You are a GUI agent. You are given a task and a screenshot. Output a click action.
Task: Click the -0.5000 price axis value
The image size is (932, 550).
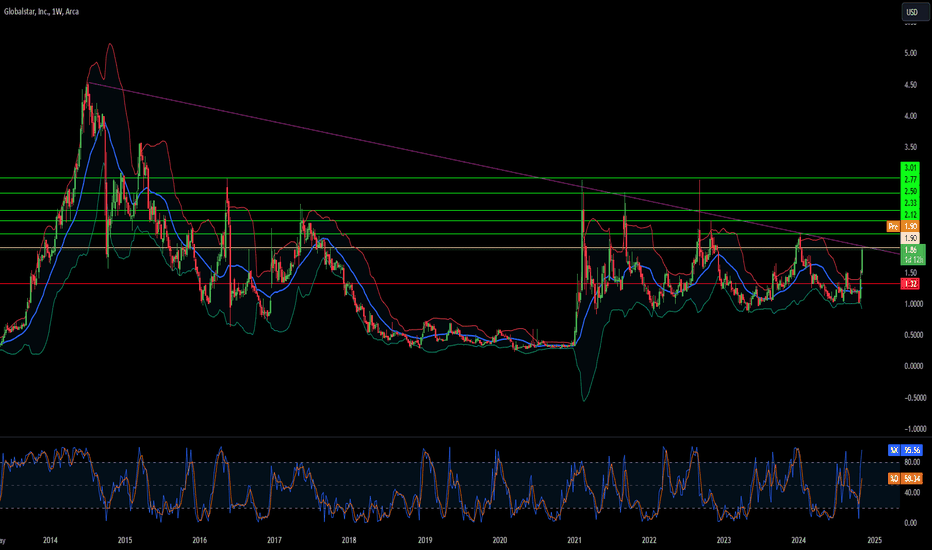(x=915, y=398)
